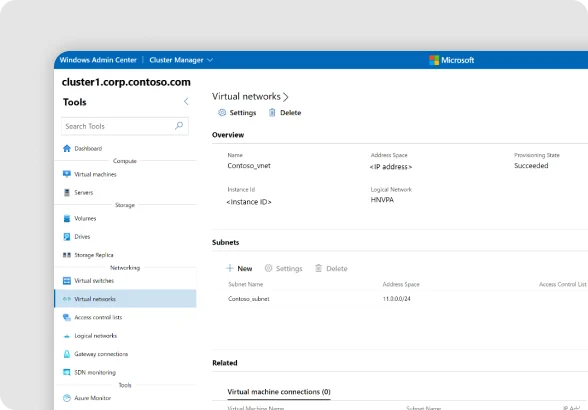The width and height of the screenshot is (588, 410).
Task: Open the Azure Monitor icon
Action: 67,398
